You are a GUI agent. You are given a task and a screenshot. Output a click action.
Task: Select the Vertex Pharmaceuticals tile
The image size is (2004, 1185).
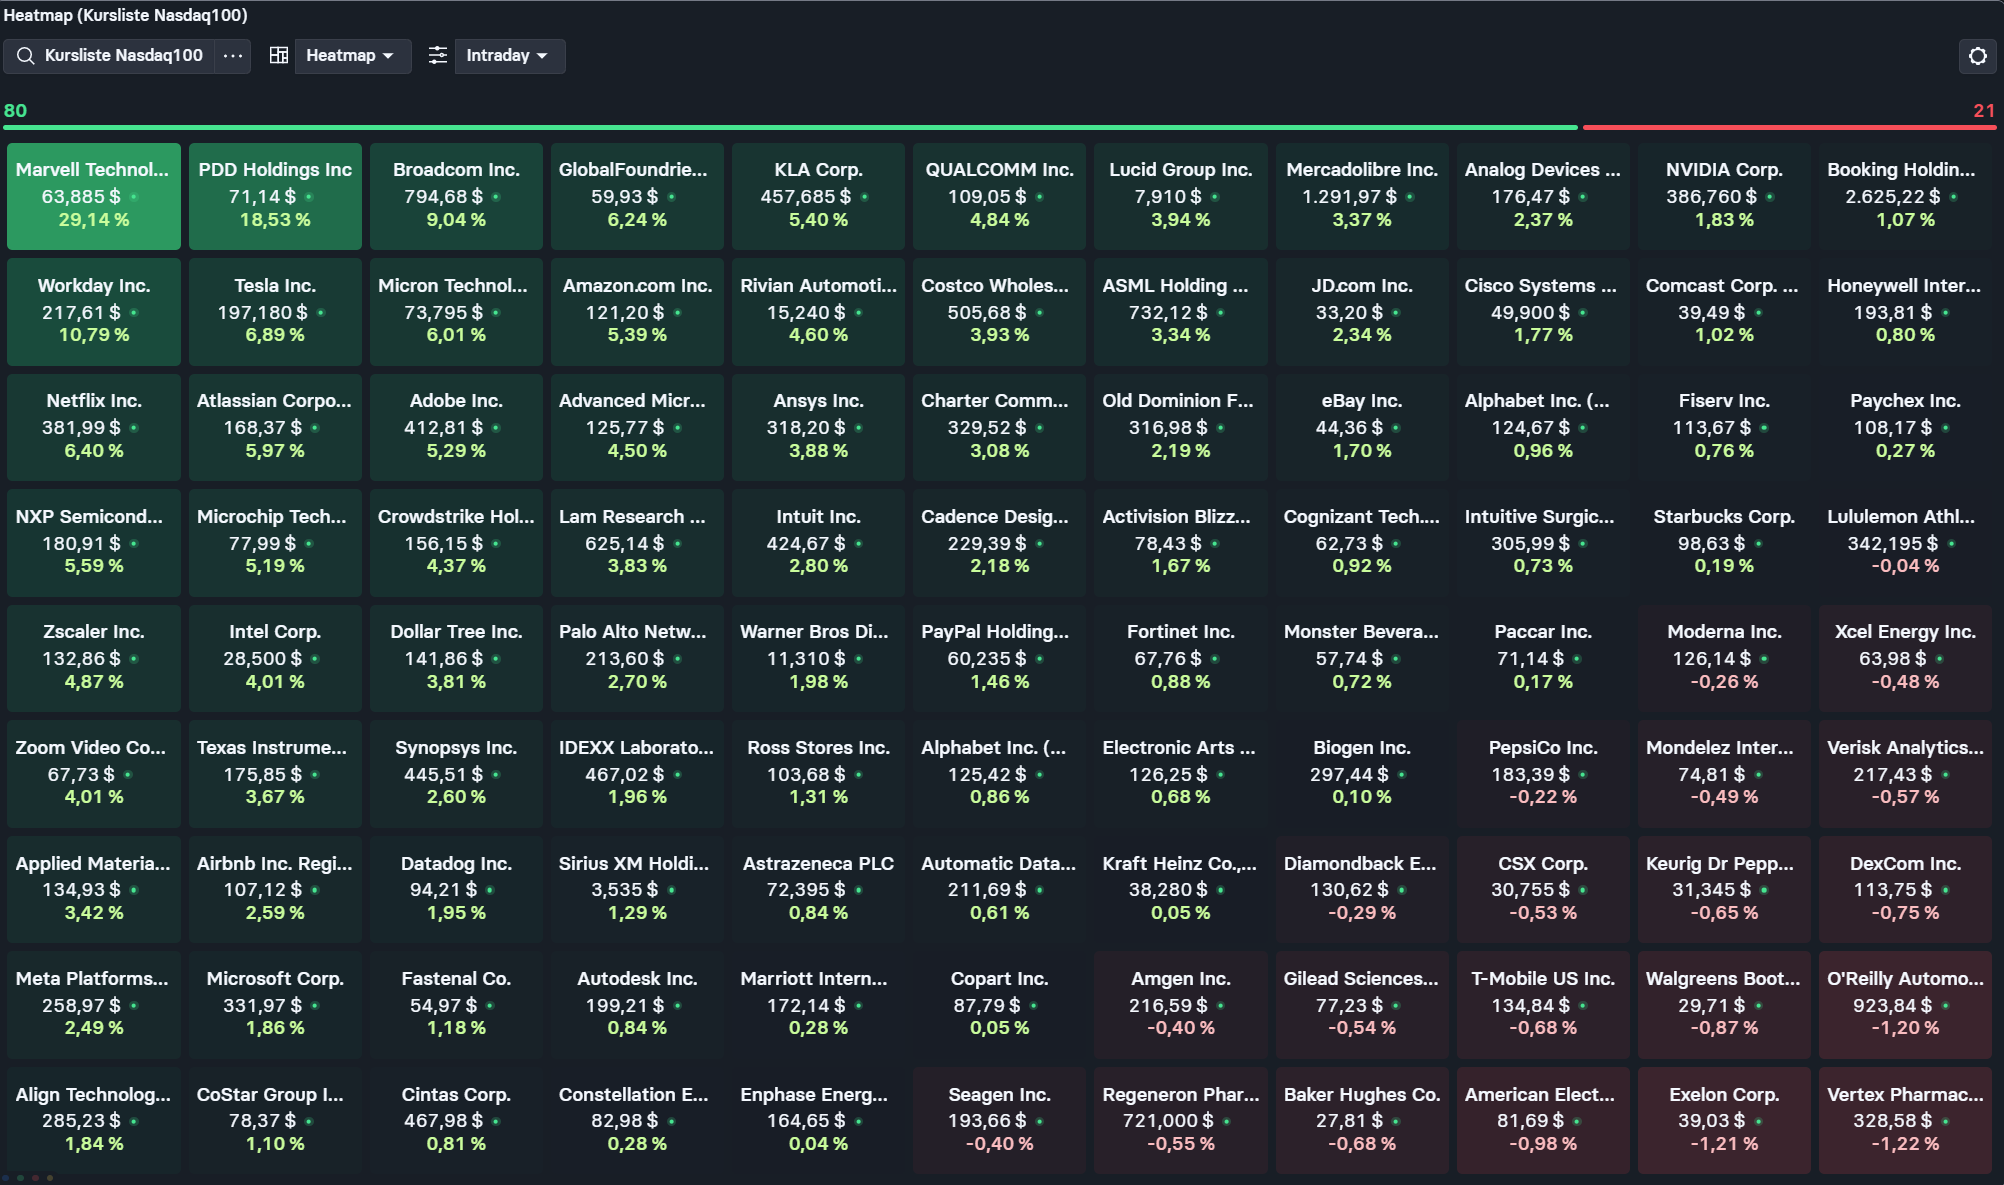[1905, 1120]
